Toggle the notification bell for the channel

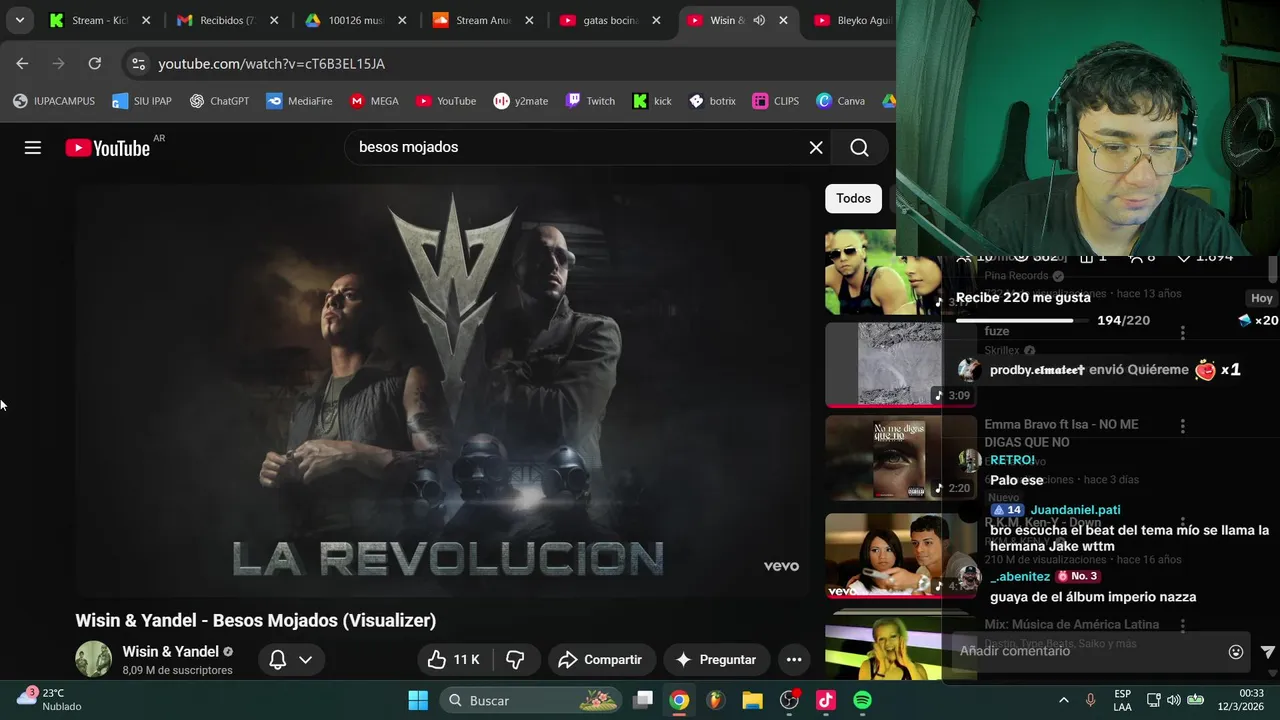[x=278, y=660]
